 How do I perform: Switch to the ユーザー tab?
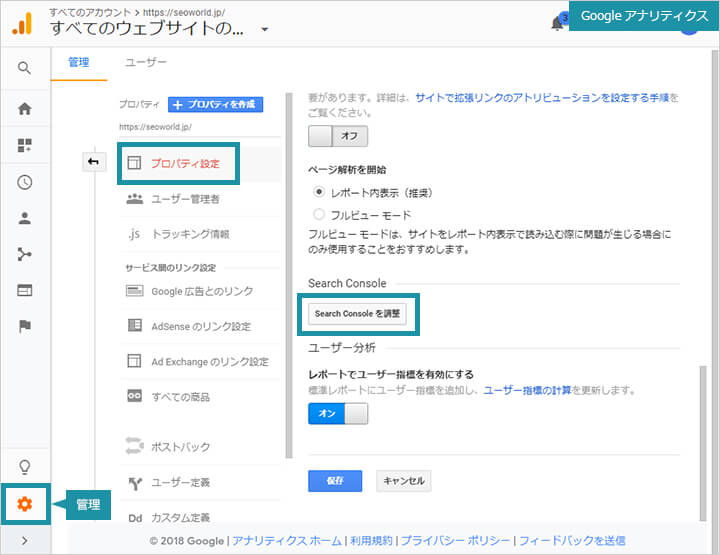tap(146, 62)
